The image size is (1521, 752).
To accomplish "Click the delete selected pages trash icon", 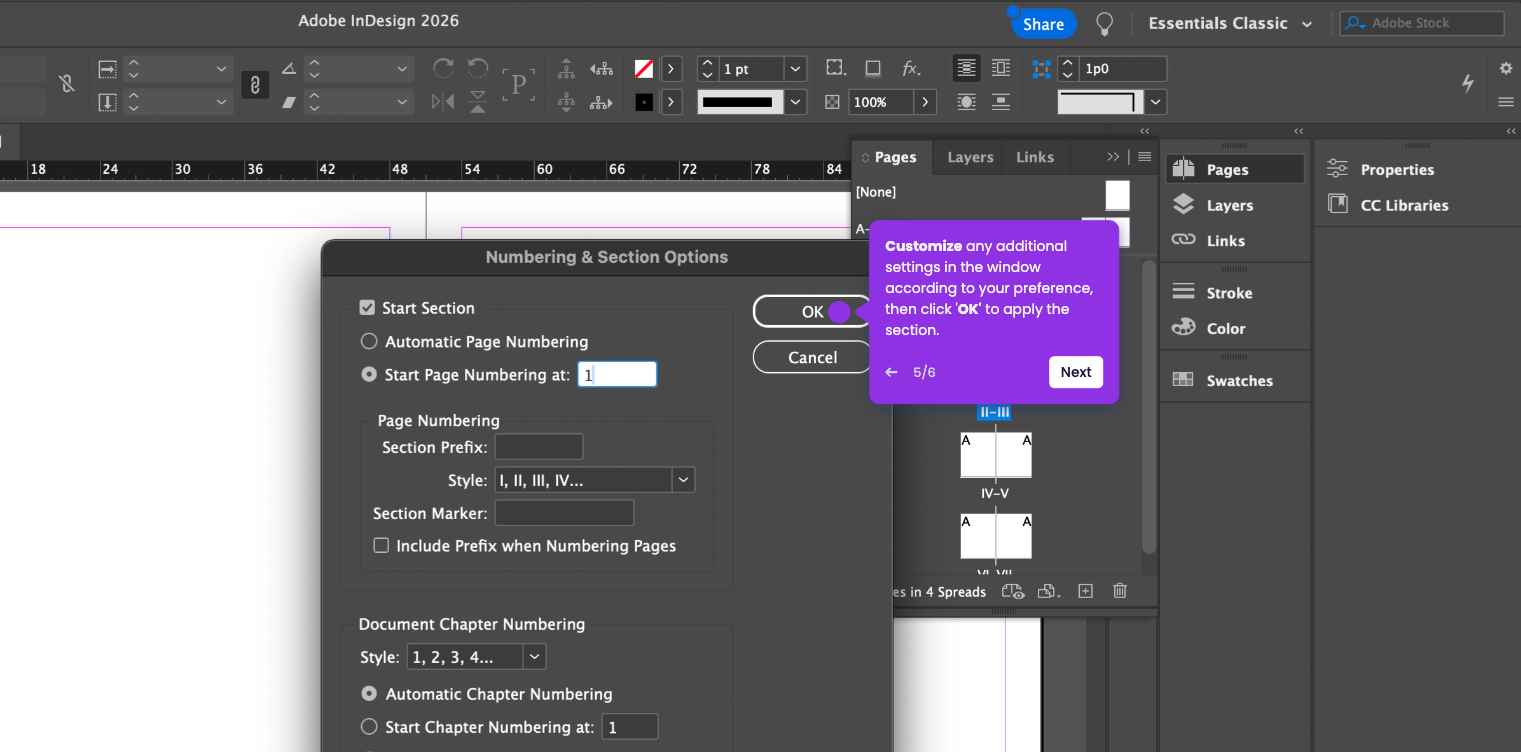I will (1120, 591).
